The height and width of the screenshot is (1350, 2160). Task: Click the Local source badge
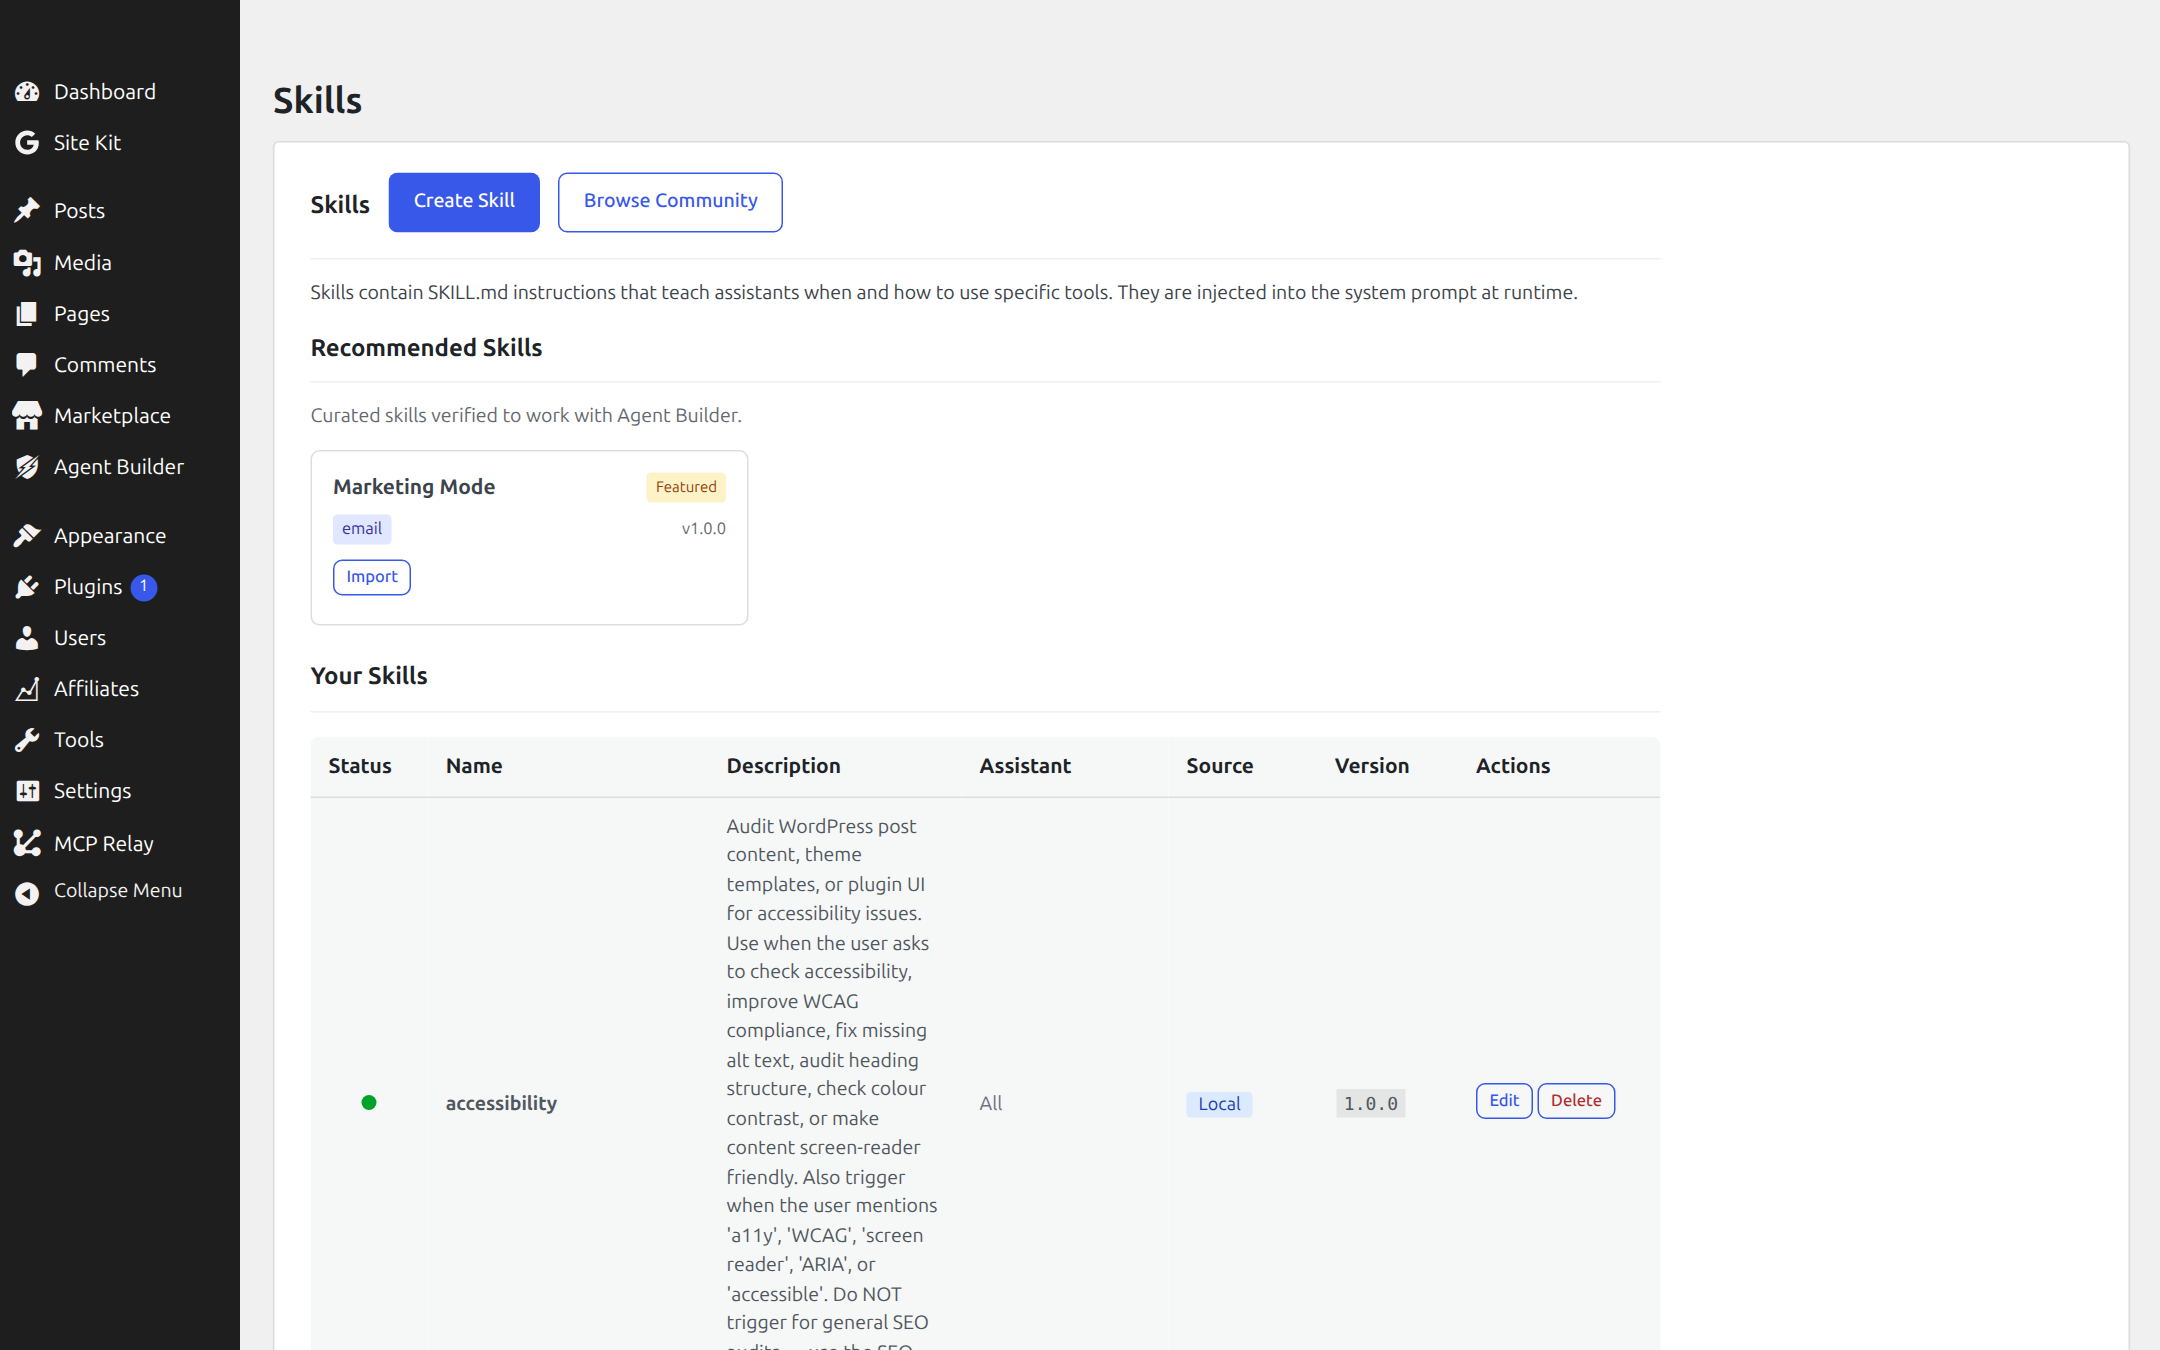1219,1104
